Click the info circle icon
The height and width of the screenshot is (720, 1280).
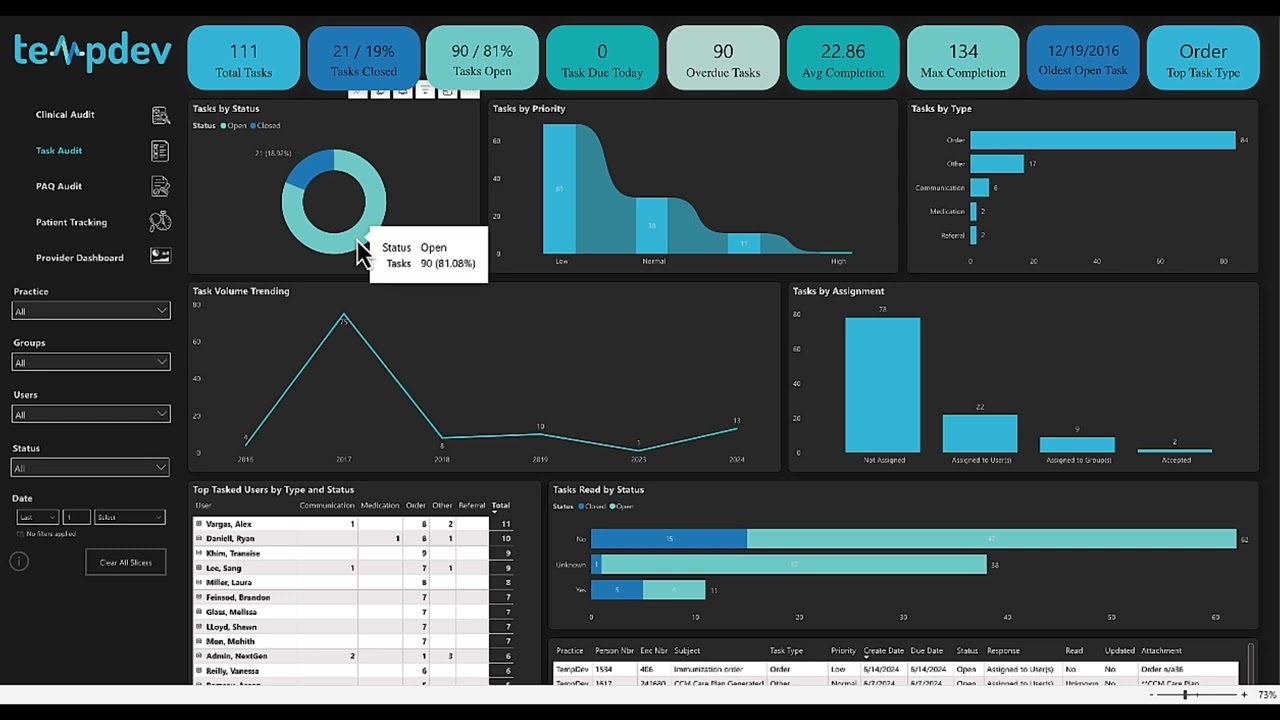[x=19, y=561]
